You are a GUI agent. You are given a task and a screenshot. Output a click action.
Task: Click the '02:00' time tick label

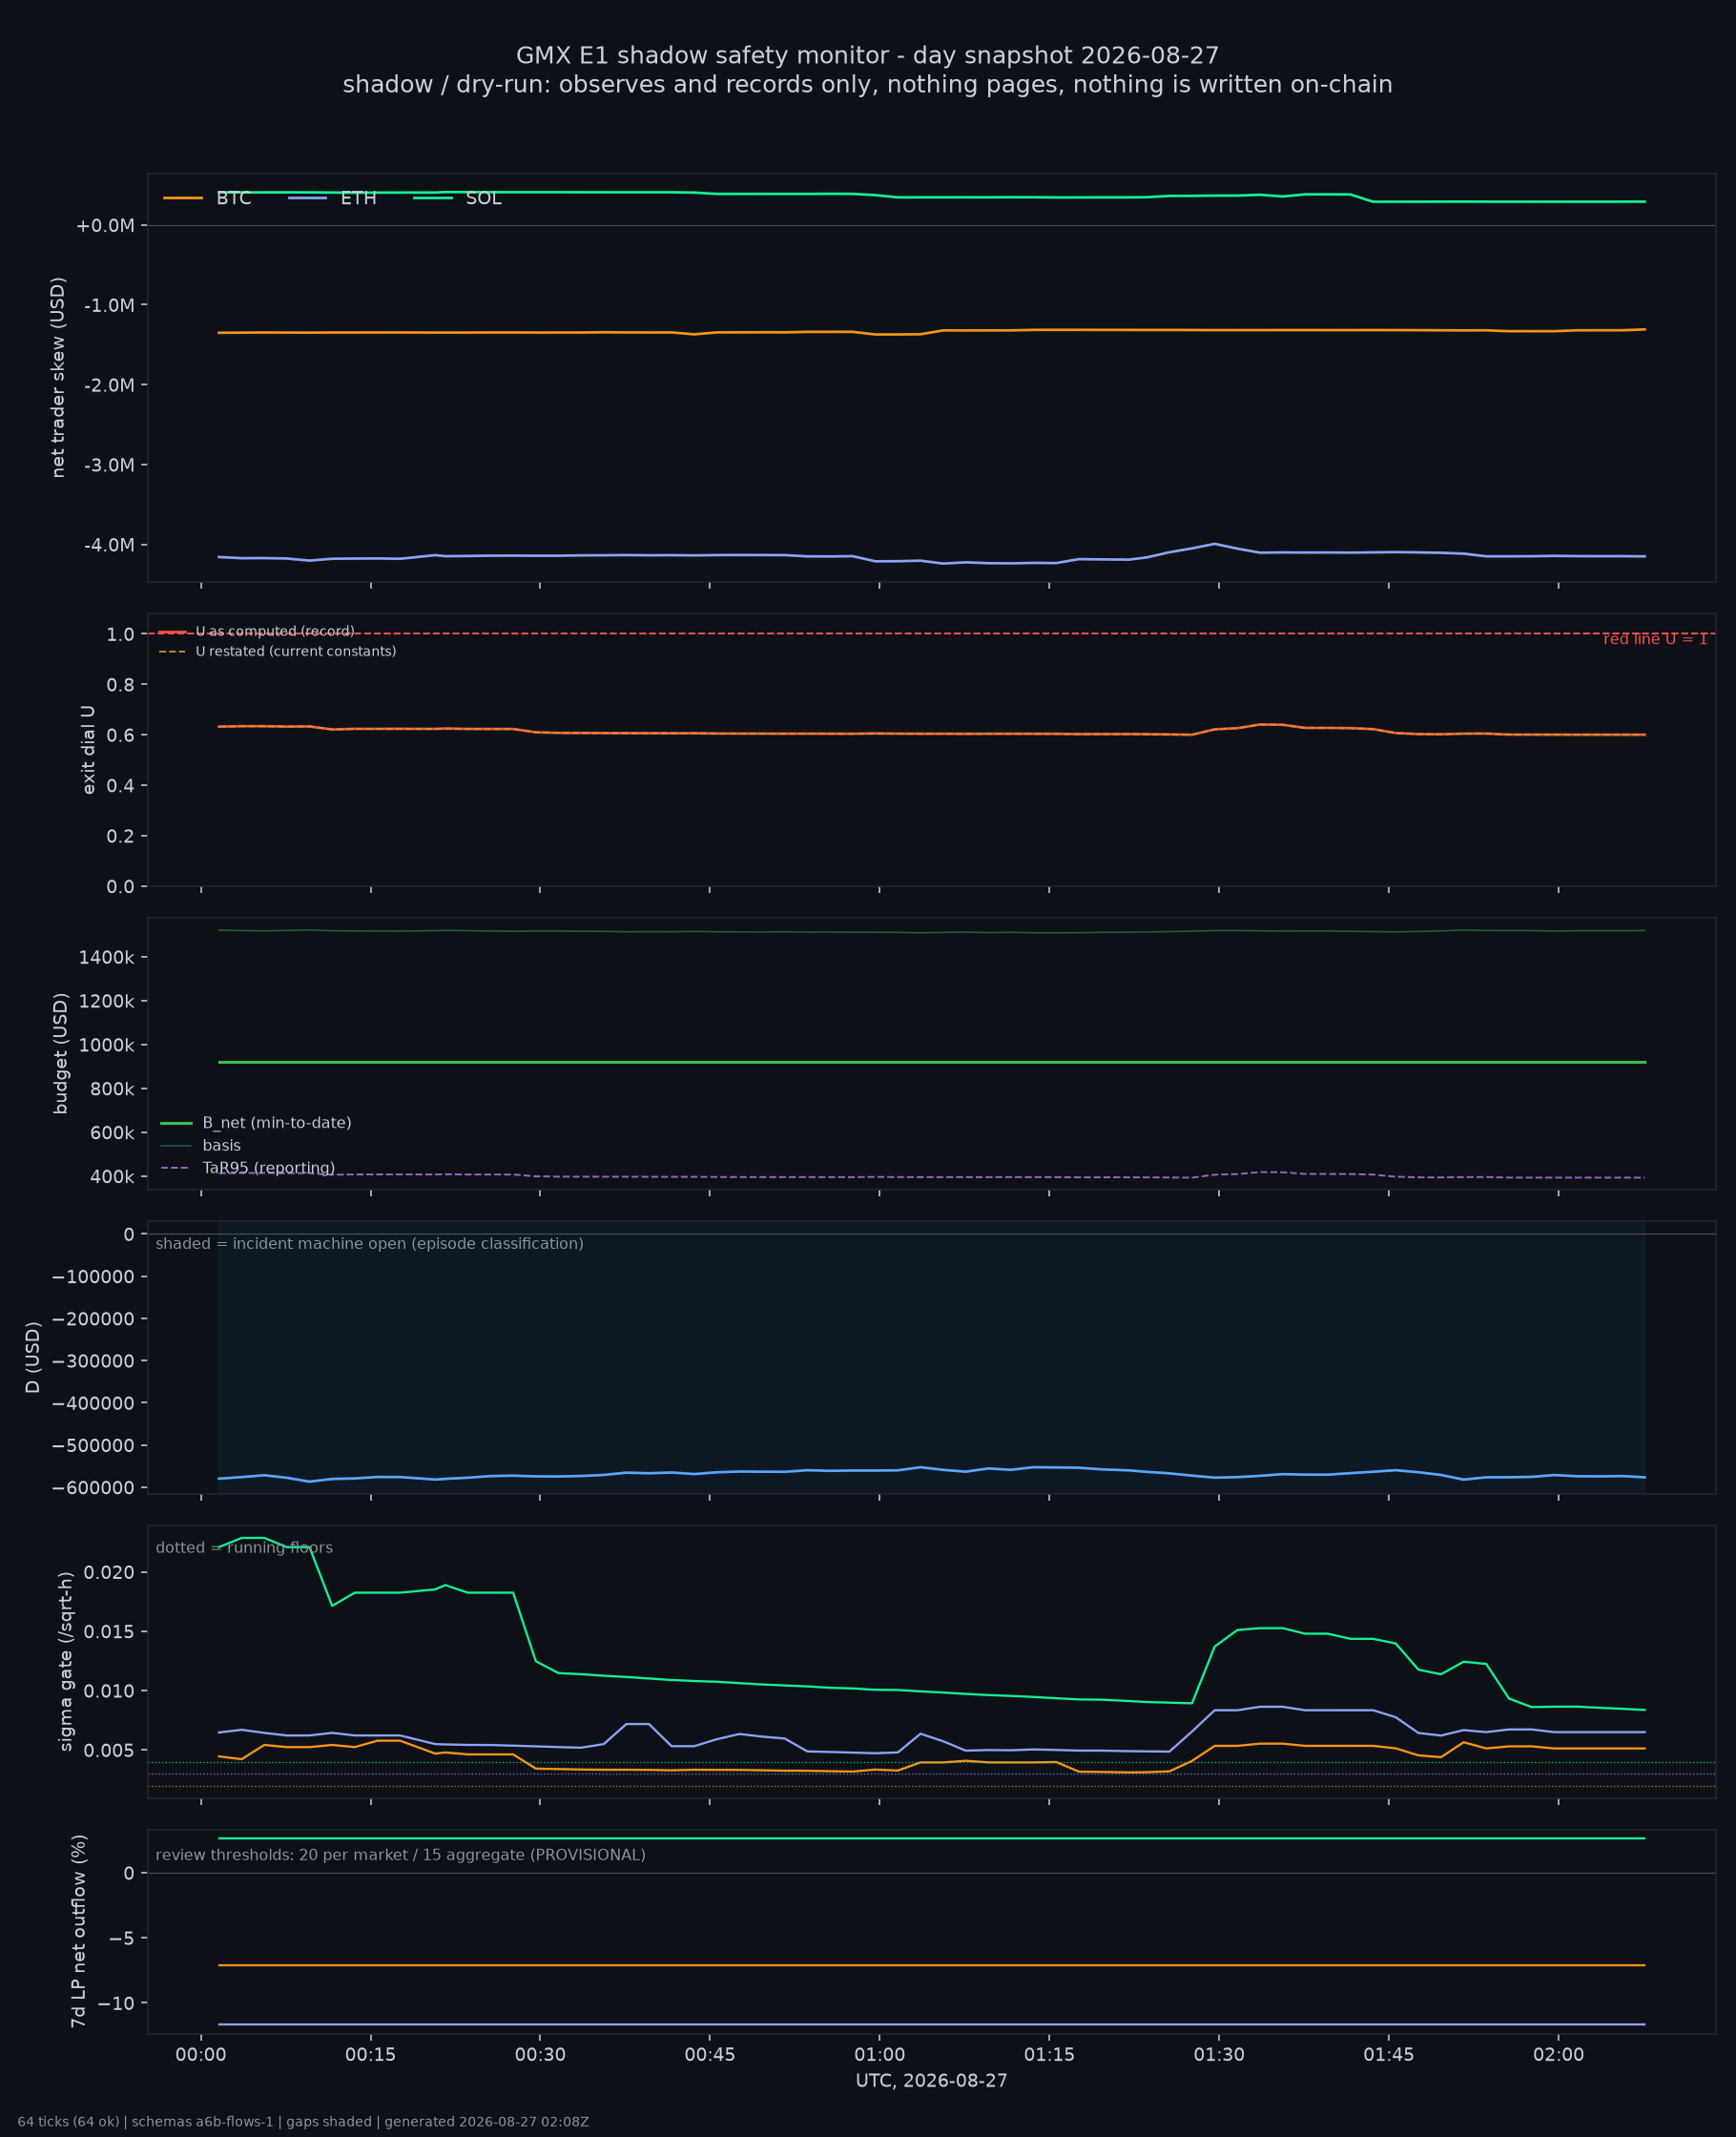pos(1559,2056)
